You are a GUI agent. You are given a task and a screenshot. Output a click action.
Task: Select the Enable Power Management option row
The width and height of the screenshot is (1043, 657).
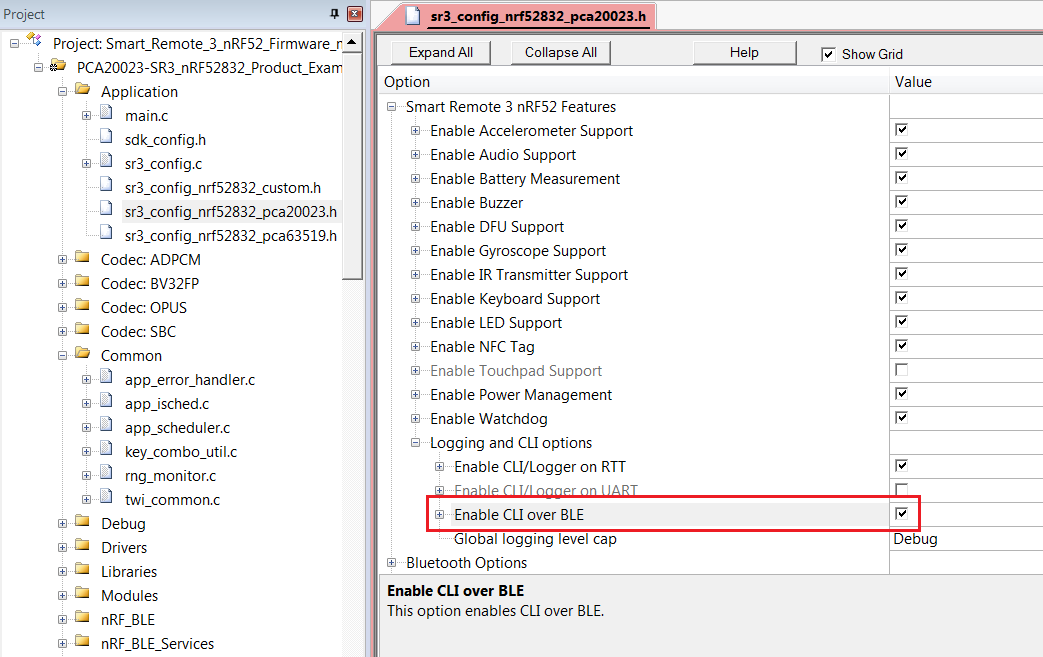point(521,395)
